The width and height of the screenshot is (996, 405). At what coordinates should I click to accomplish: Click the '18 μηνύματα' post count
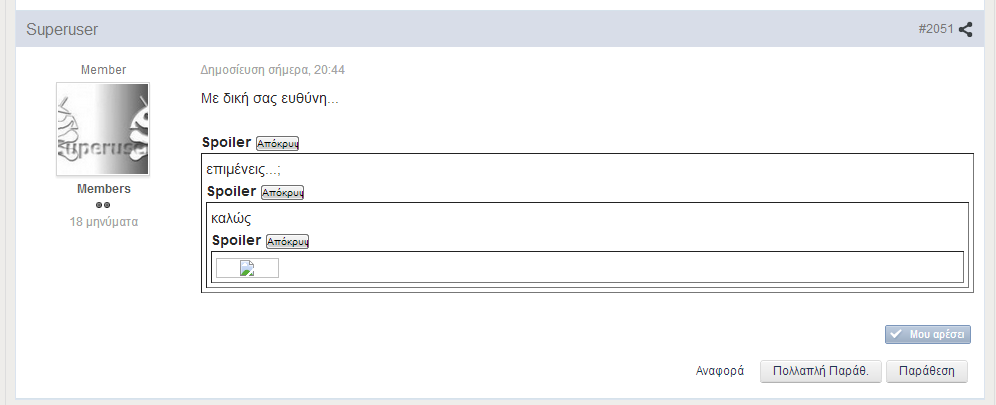104,222
